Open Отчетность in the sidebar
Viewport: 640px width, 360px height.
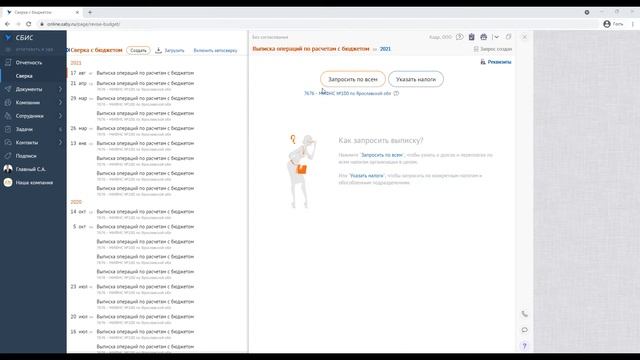click(x=29, y=62)
